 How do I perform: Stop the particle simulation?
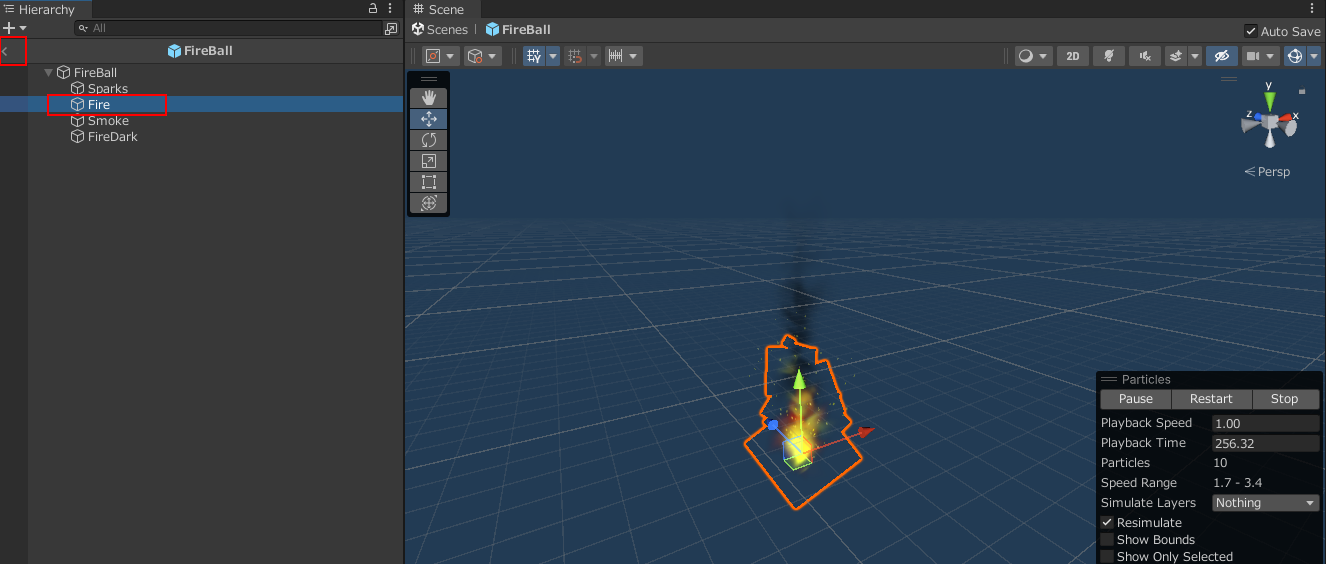click(1285, 399)
